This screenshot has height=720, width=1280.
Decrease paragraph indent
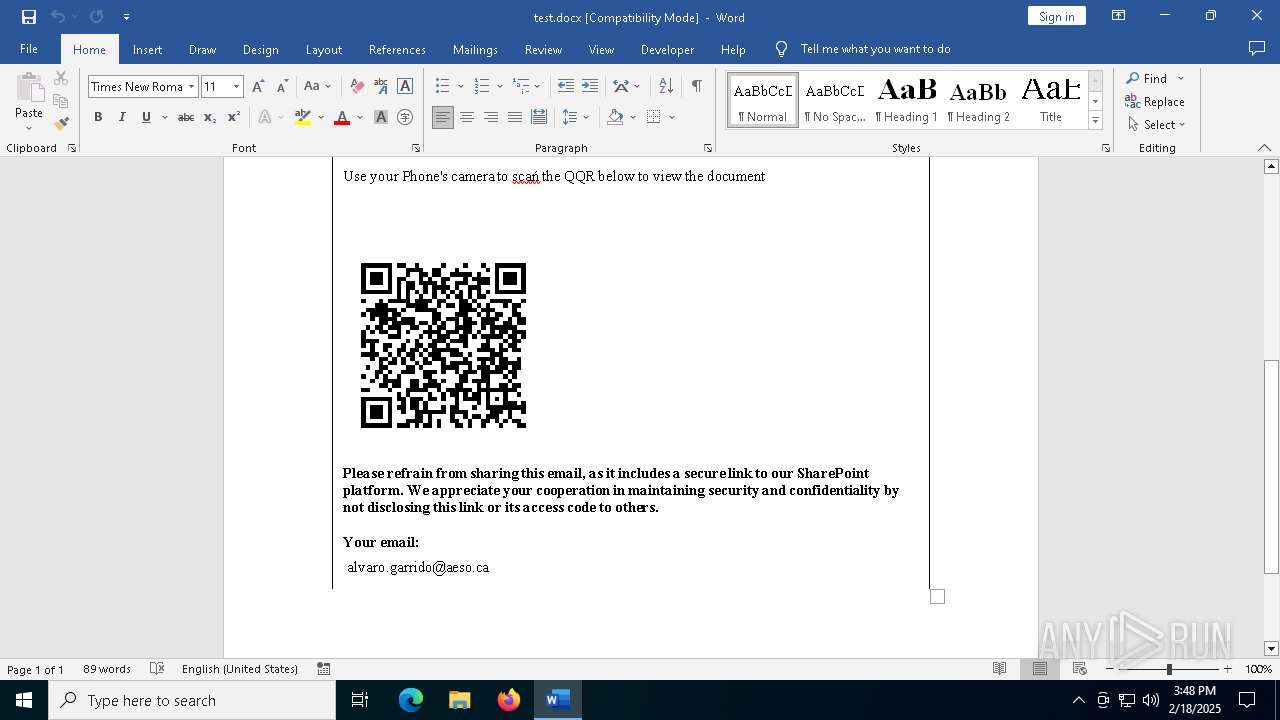pos(565,87)
